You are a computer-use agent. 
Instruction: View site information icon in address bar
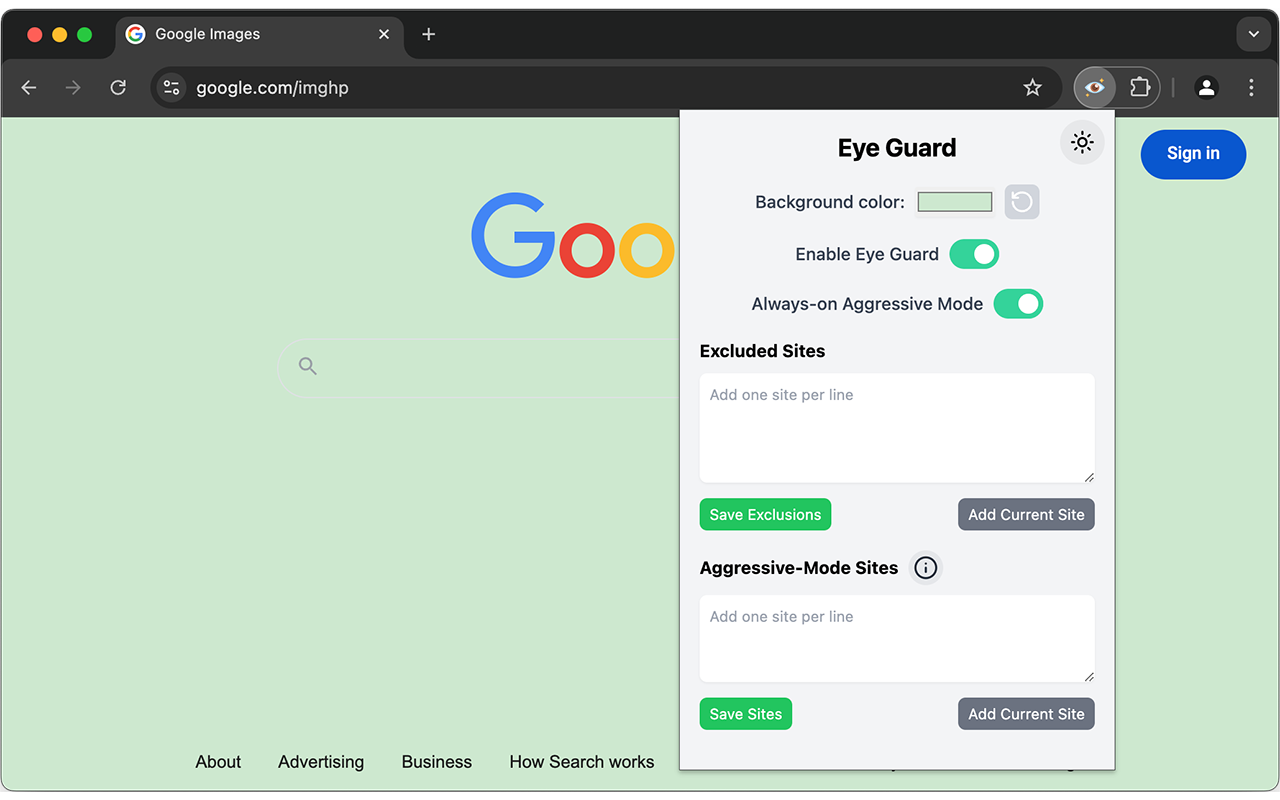[172, 88]
